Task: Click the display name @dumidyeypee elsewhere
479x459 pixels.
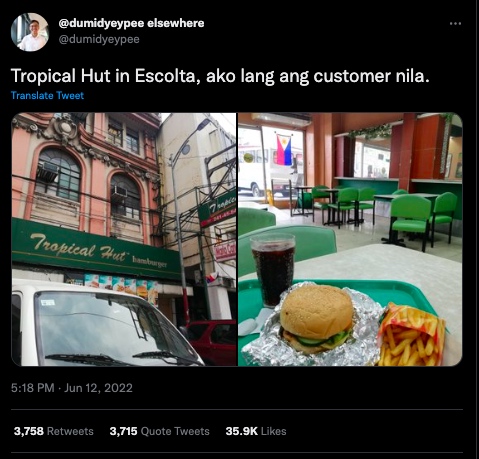Action: pyautogui.click(x=131, y=23)
